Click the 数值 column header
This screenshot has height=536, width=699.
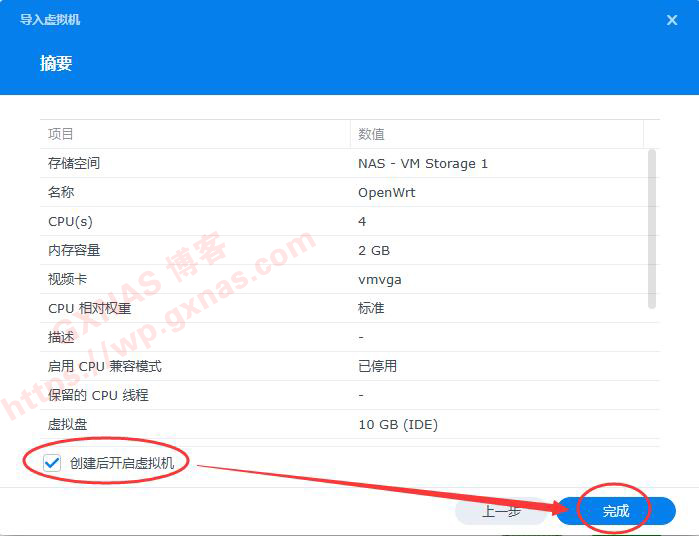tap(372, 134)
